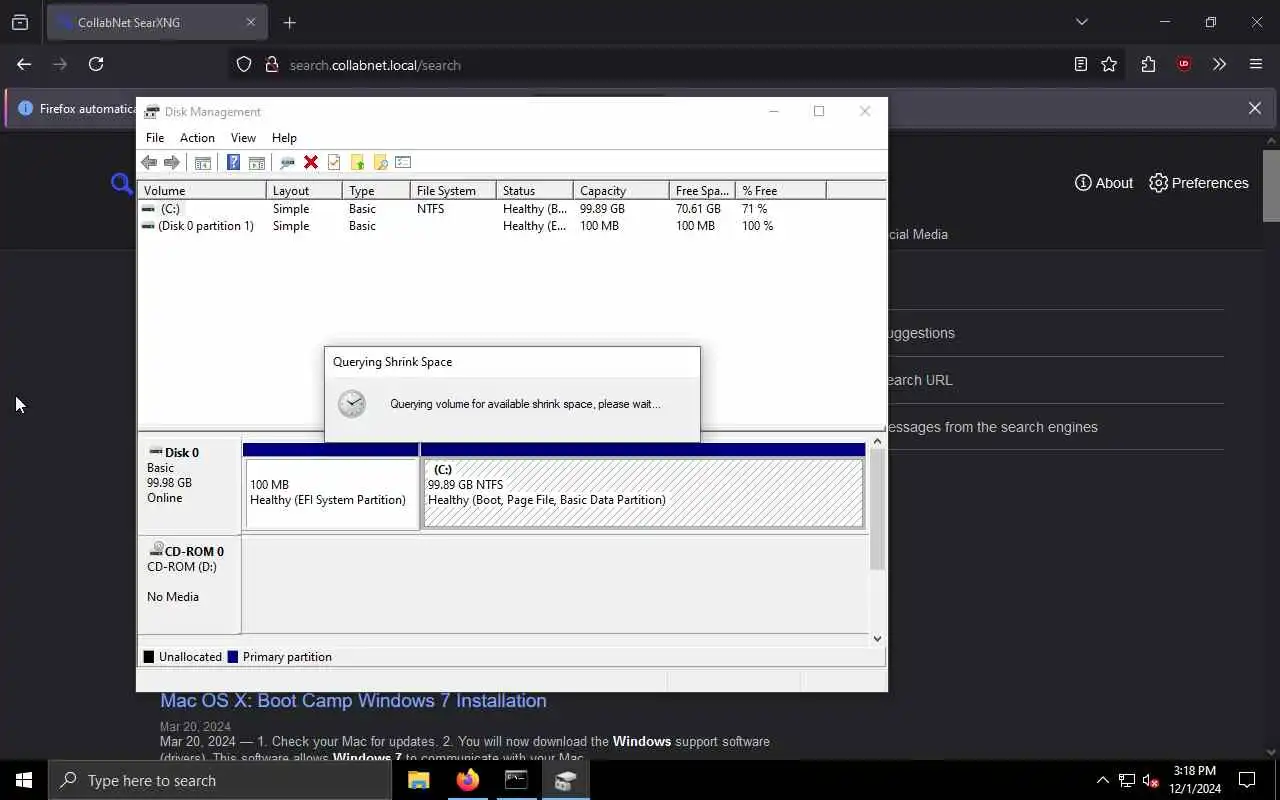
Task: Click the Disk 0 label panel
Action: click(x=189, y=484)
